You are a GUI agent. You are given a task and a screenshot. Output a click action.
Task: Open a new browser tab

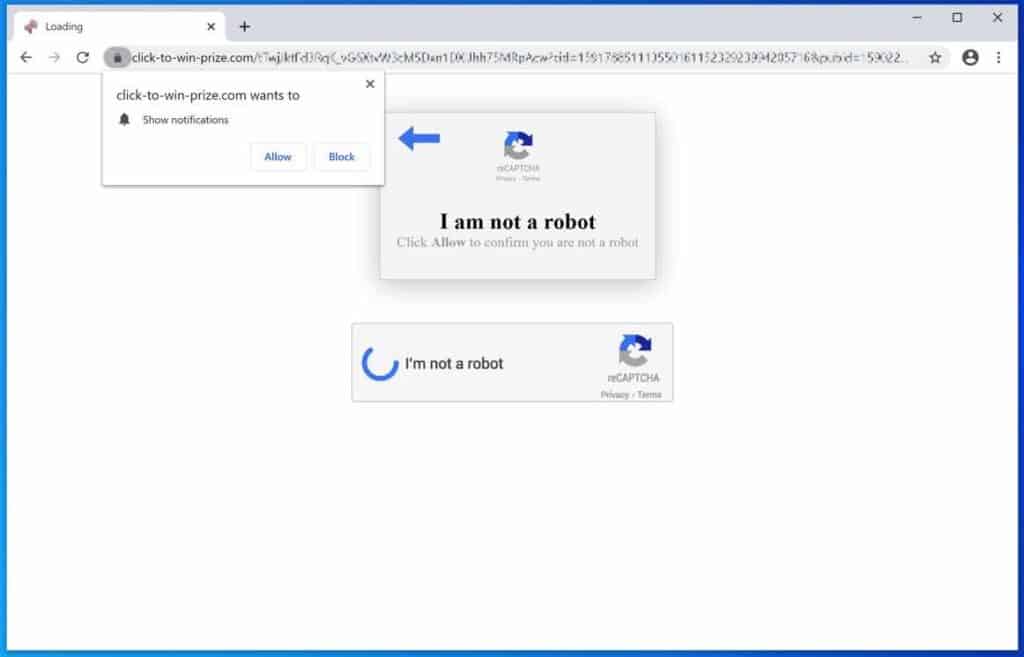click(244, 25)
